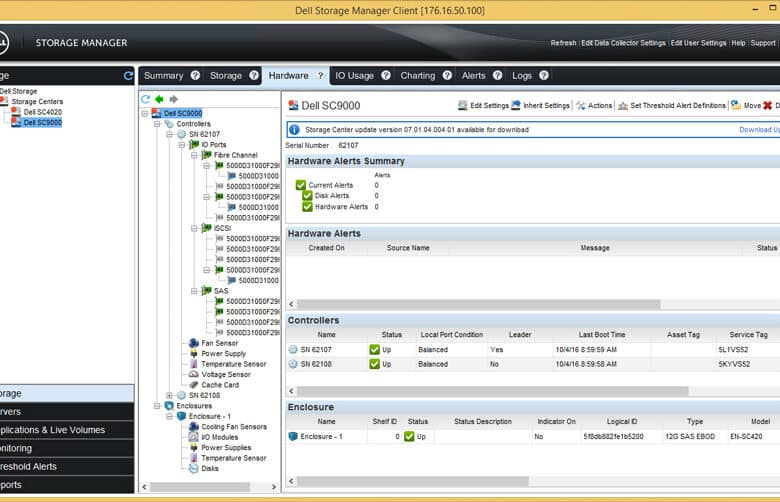780x502 pixels.
Task: Switch to the IO Usage tab
Action: coord(354,76)
